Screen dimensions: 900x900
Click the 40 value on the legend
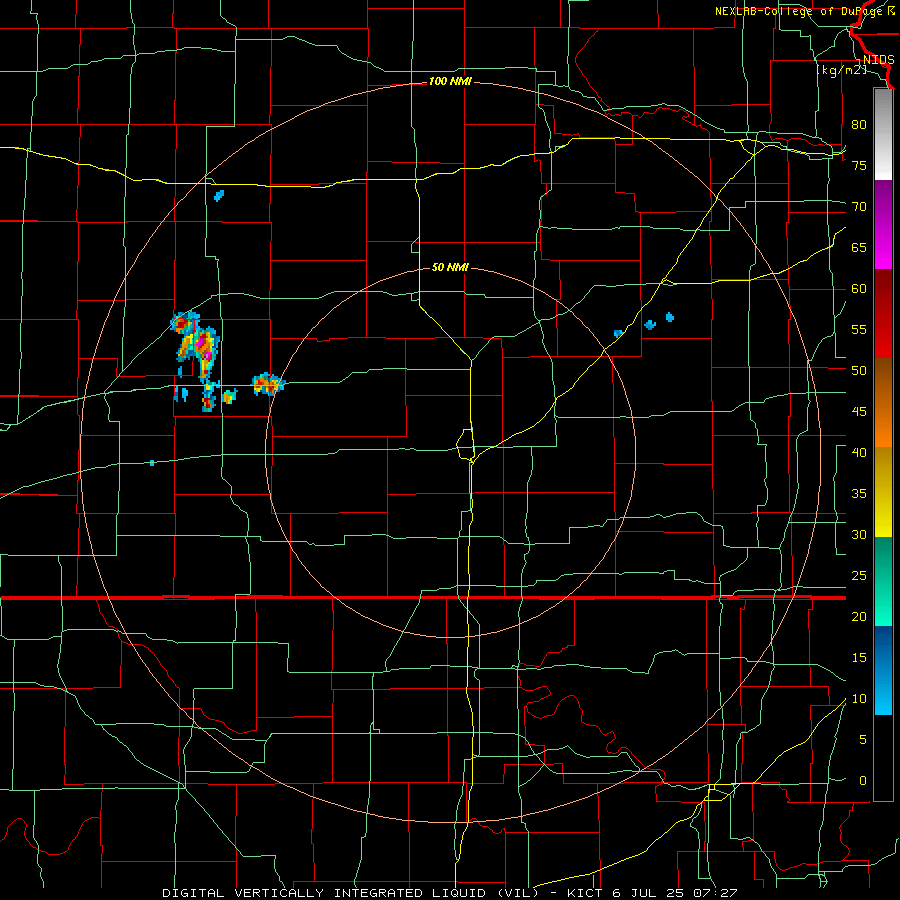[859, 452]
